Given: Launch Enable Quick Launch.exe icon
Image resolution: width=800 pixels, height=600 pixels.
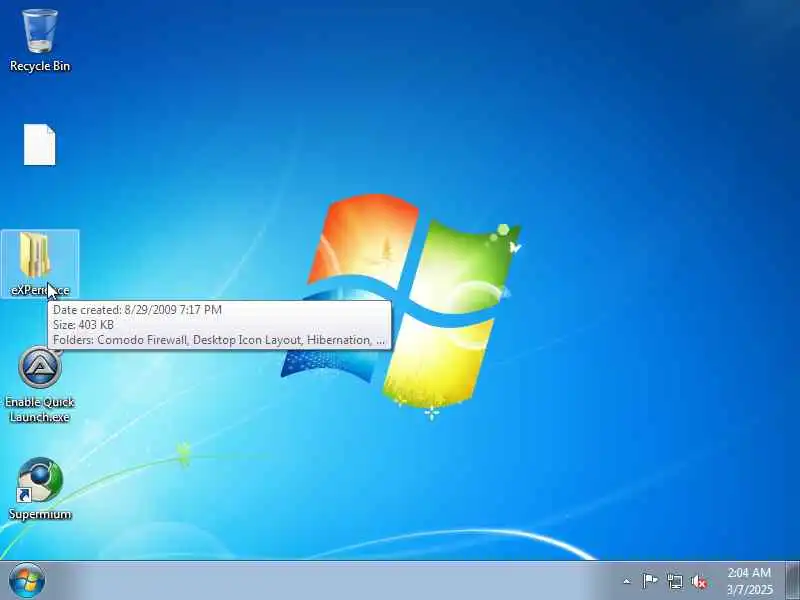Looking at the screenshot, I should [x=40, y=385].
